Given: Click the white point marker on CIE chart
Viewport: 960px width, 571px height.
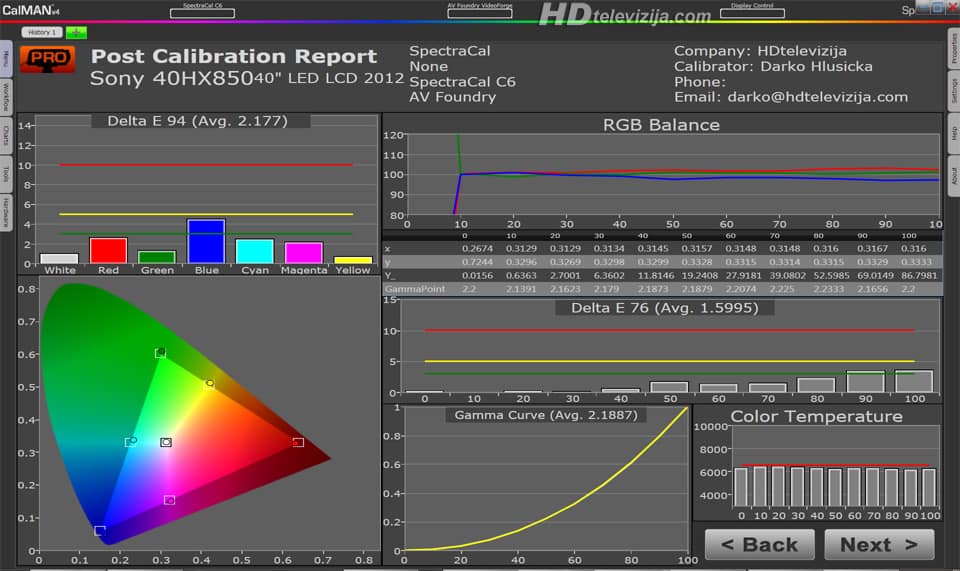Looking at the screenshot, I should 166,442.
